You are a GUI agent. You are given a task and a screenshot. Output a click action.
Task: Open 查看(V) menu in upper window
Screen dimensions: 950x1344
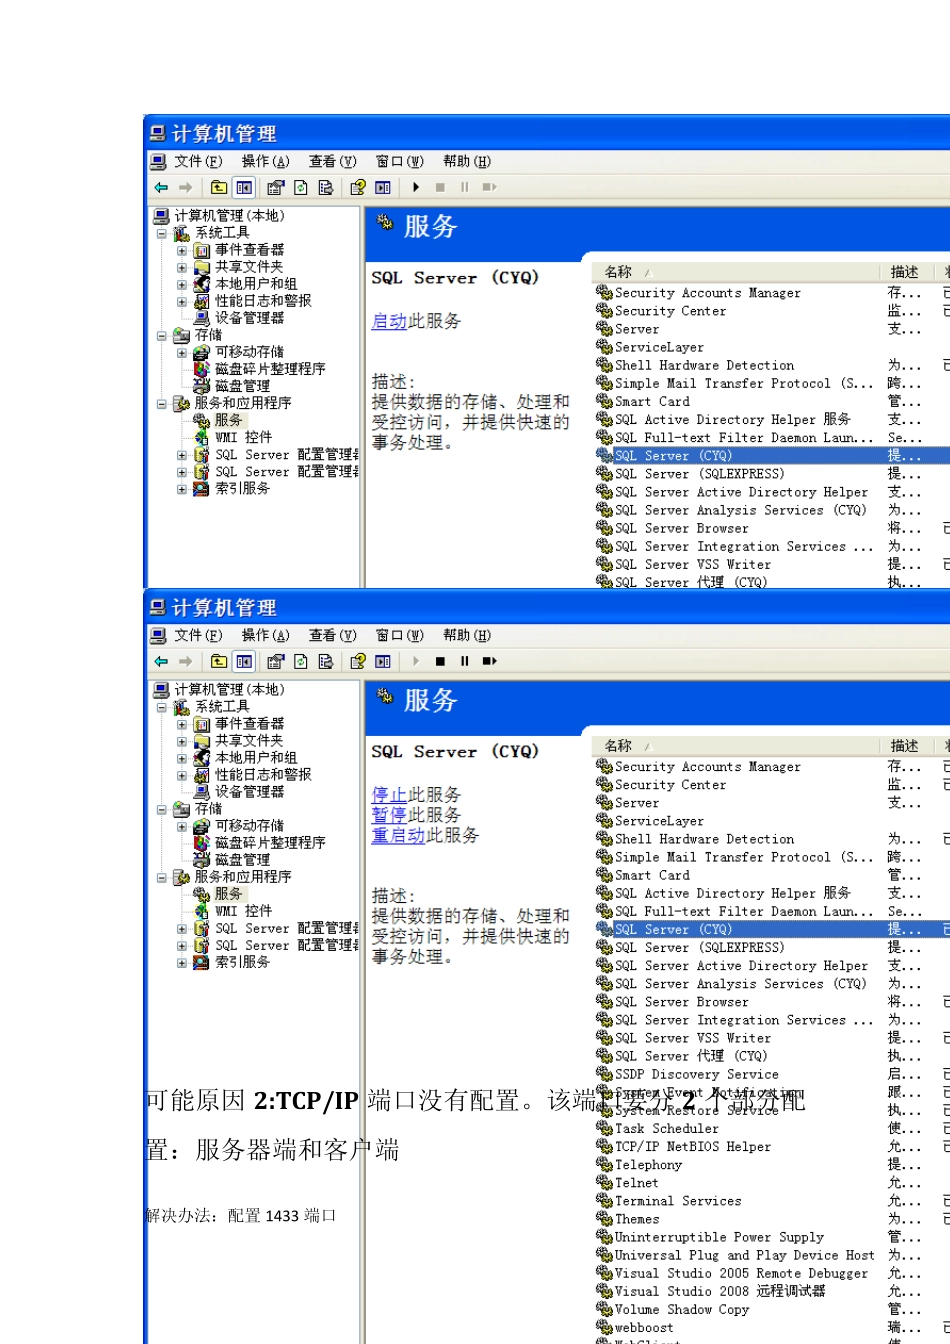[332, 161]
